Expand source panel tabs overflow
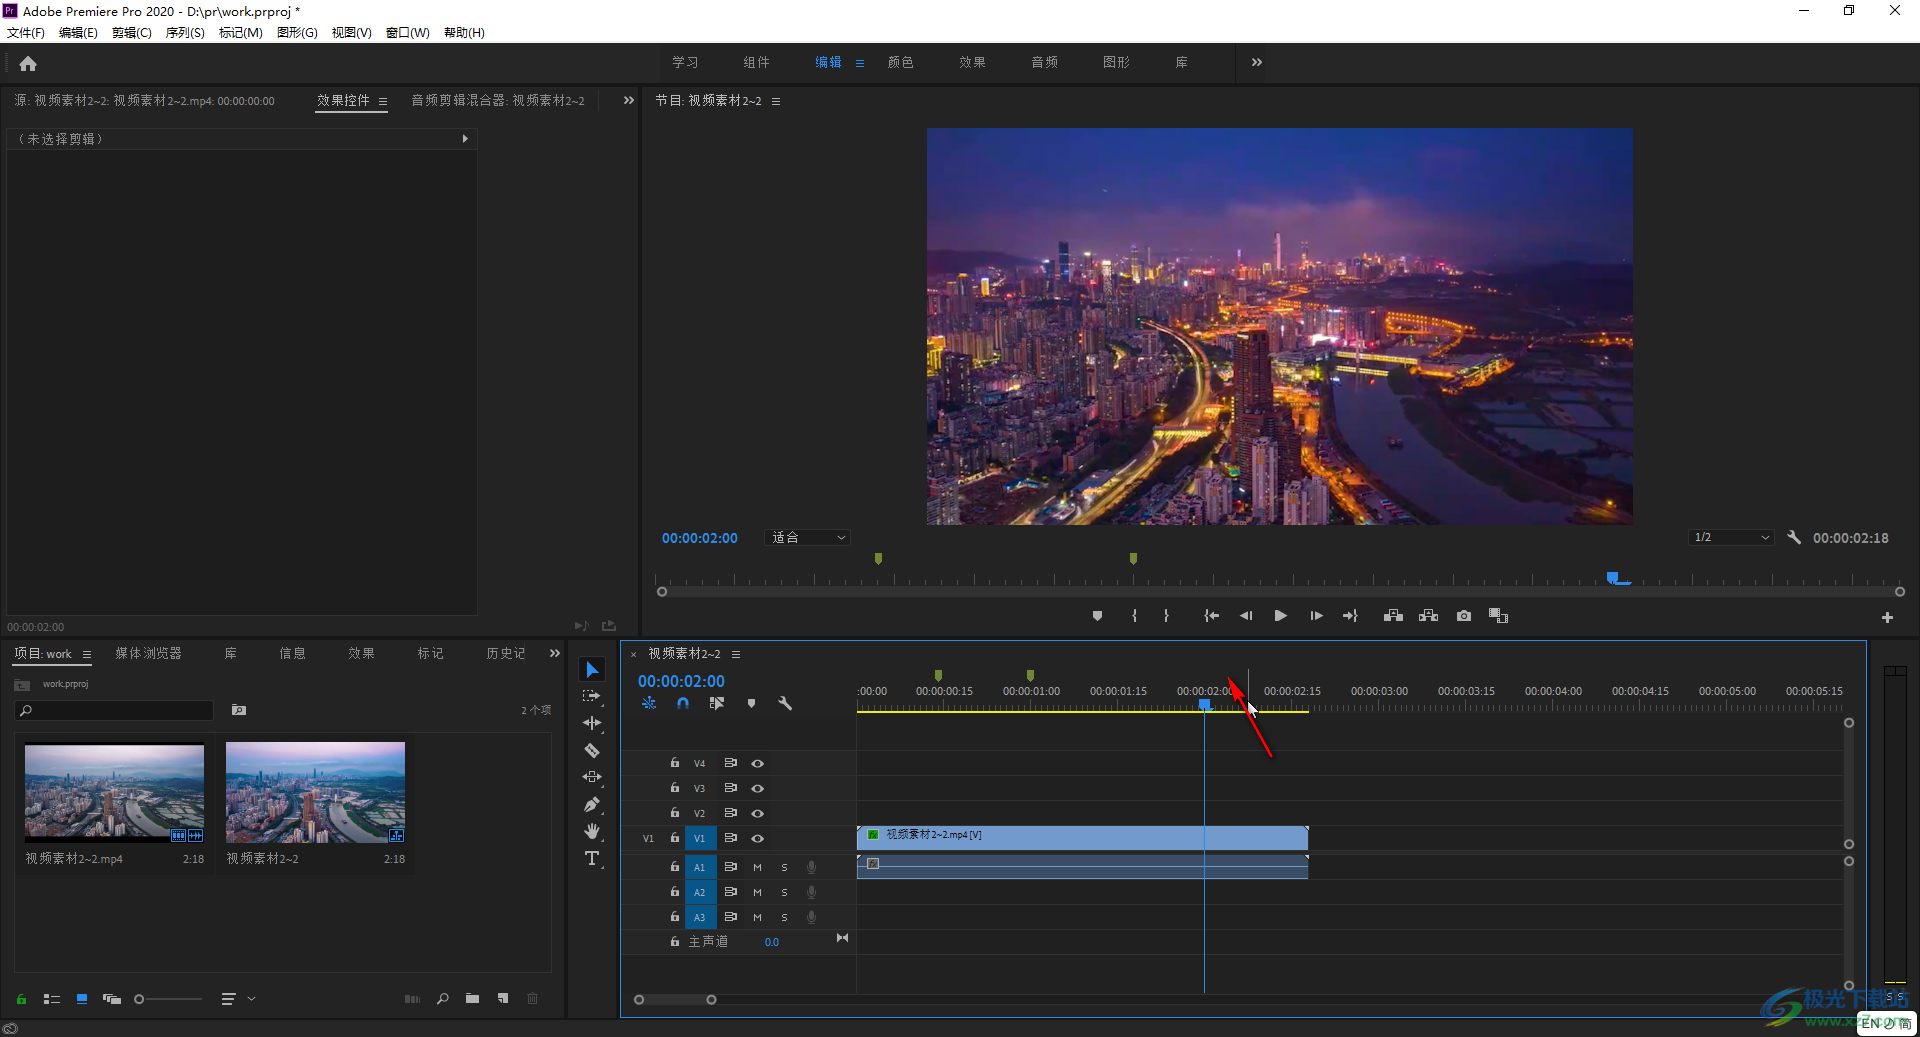The image size is (1920, 1037). [x=628, y=100]
